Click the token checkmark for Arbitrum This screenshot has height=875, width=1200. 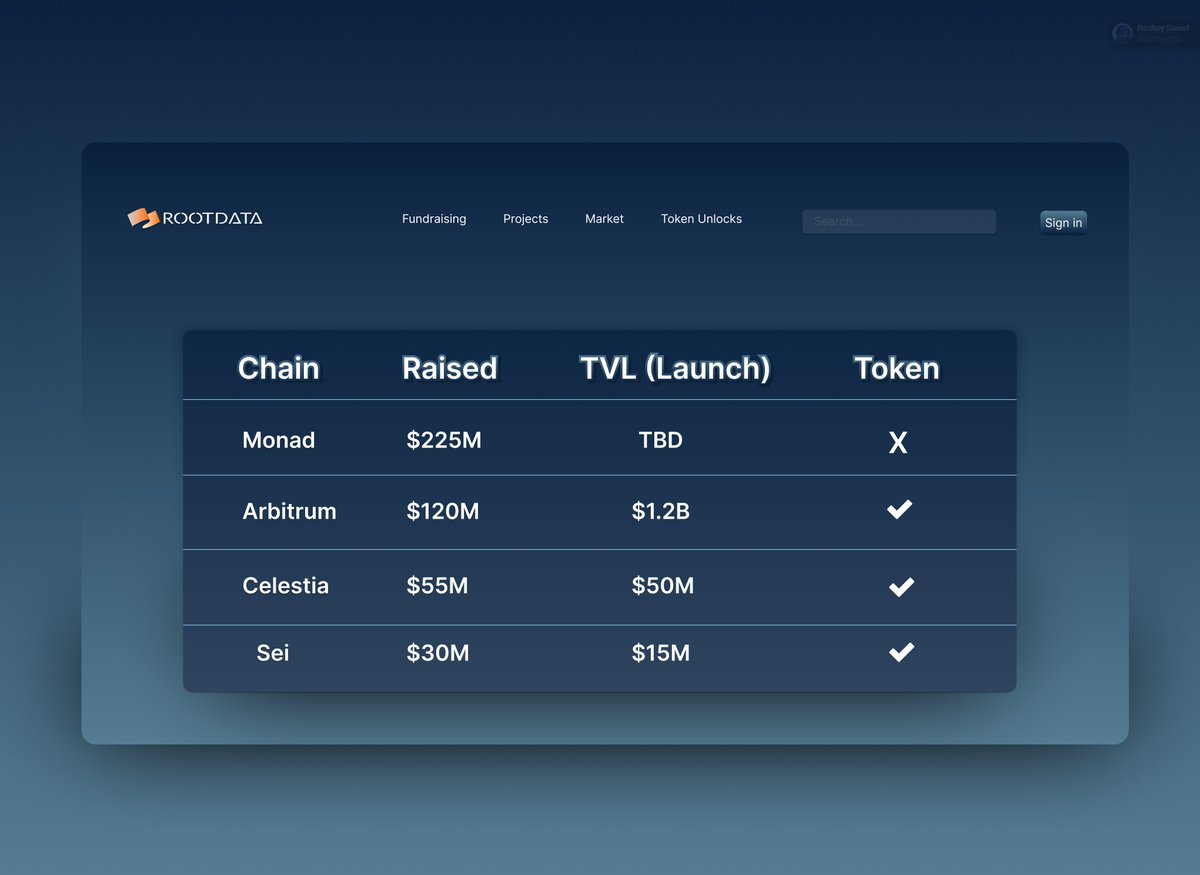[x=900, y=510]
